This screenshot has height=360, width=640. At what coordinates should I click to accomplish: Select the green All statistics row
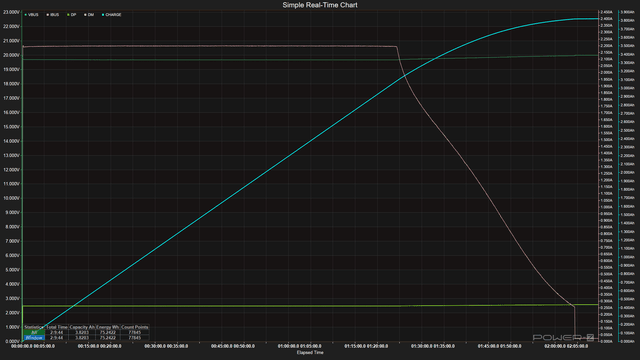pyautogui.click(x=34, y=333)
